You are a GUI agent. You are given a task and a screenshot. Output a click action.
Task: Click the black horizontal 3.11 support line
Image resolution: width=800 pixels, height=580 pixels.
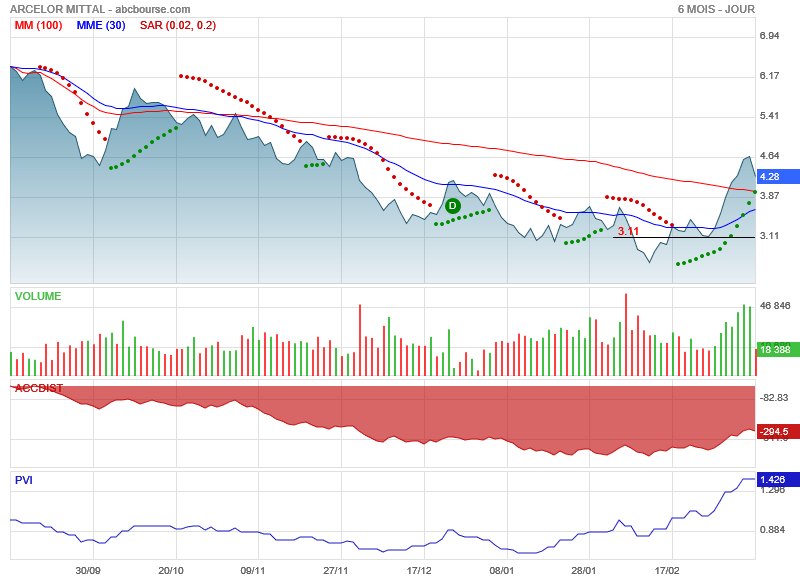click(x=684, y=237)
